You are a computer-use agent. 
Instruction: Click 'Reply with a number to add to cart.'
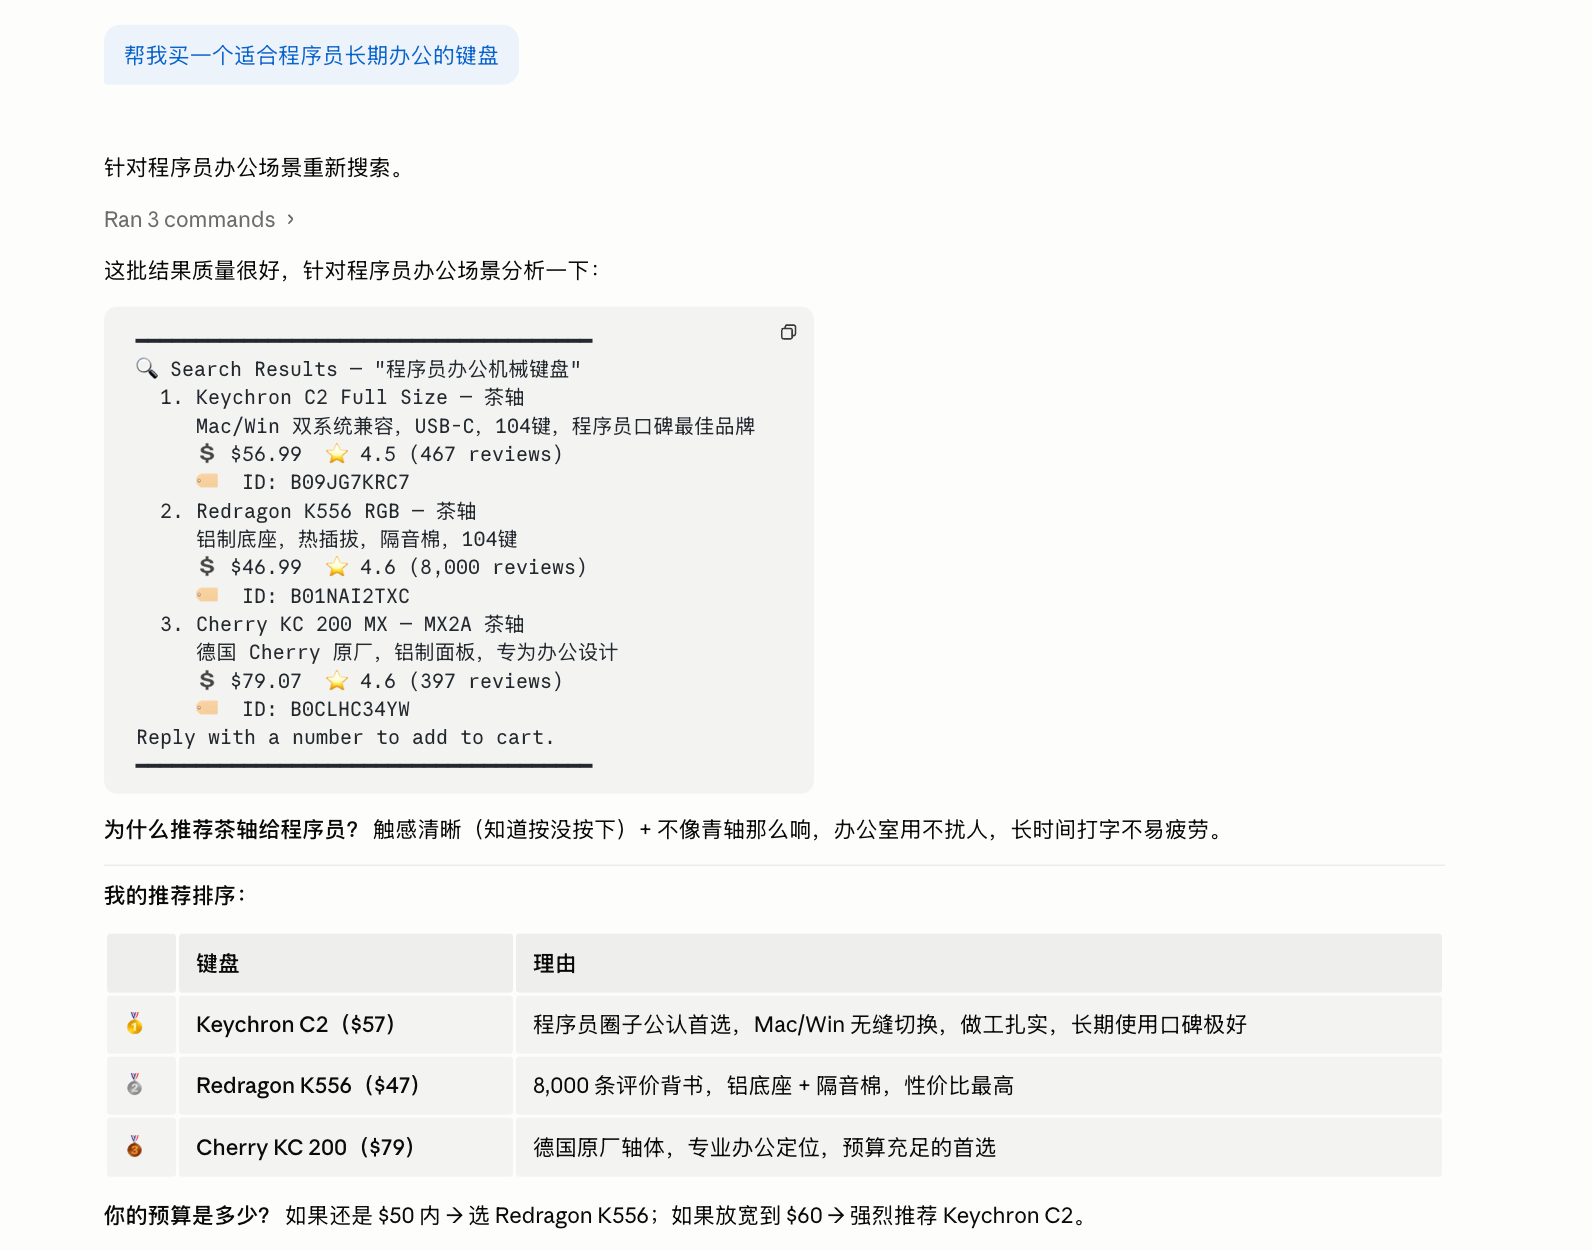[345, 737]
